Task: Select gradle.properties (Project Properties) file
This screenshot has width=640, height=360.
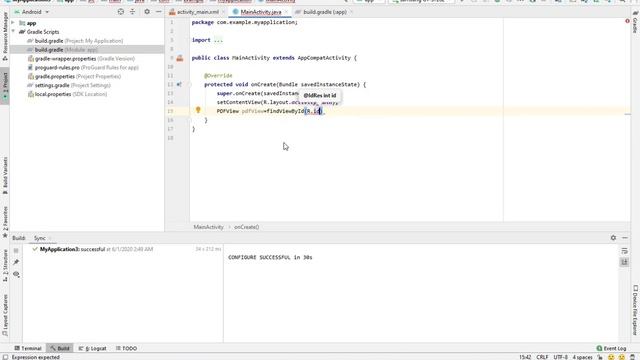Action: click(74, 77)
